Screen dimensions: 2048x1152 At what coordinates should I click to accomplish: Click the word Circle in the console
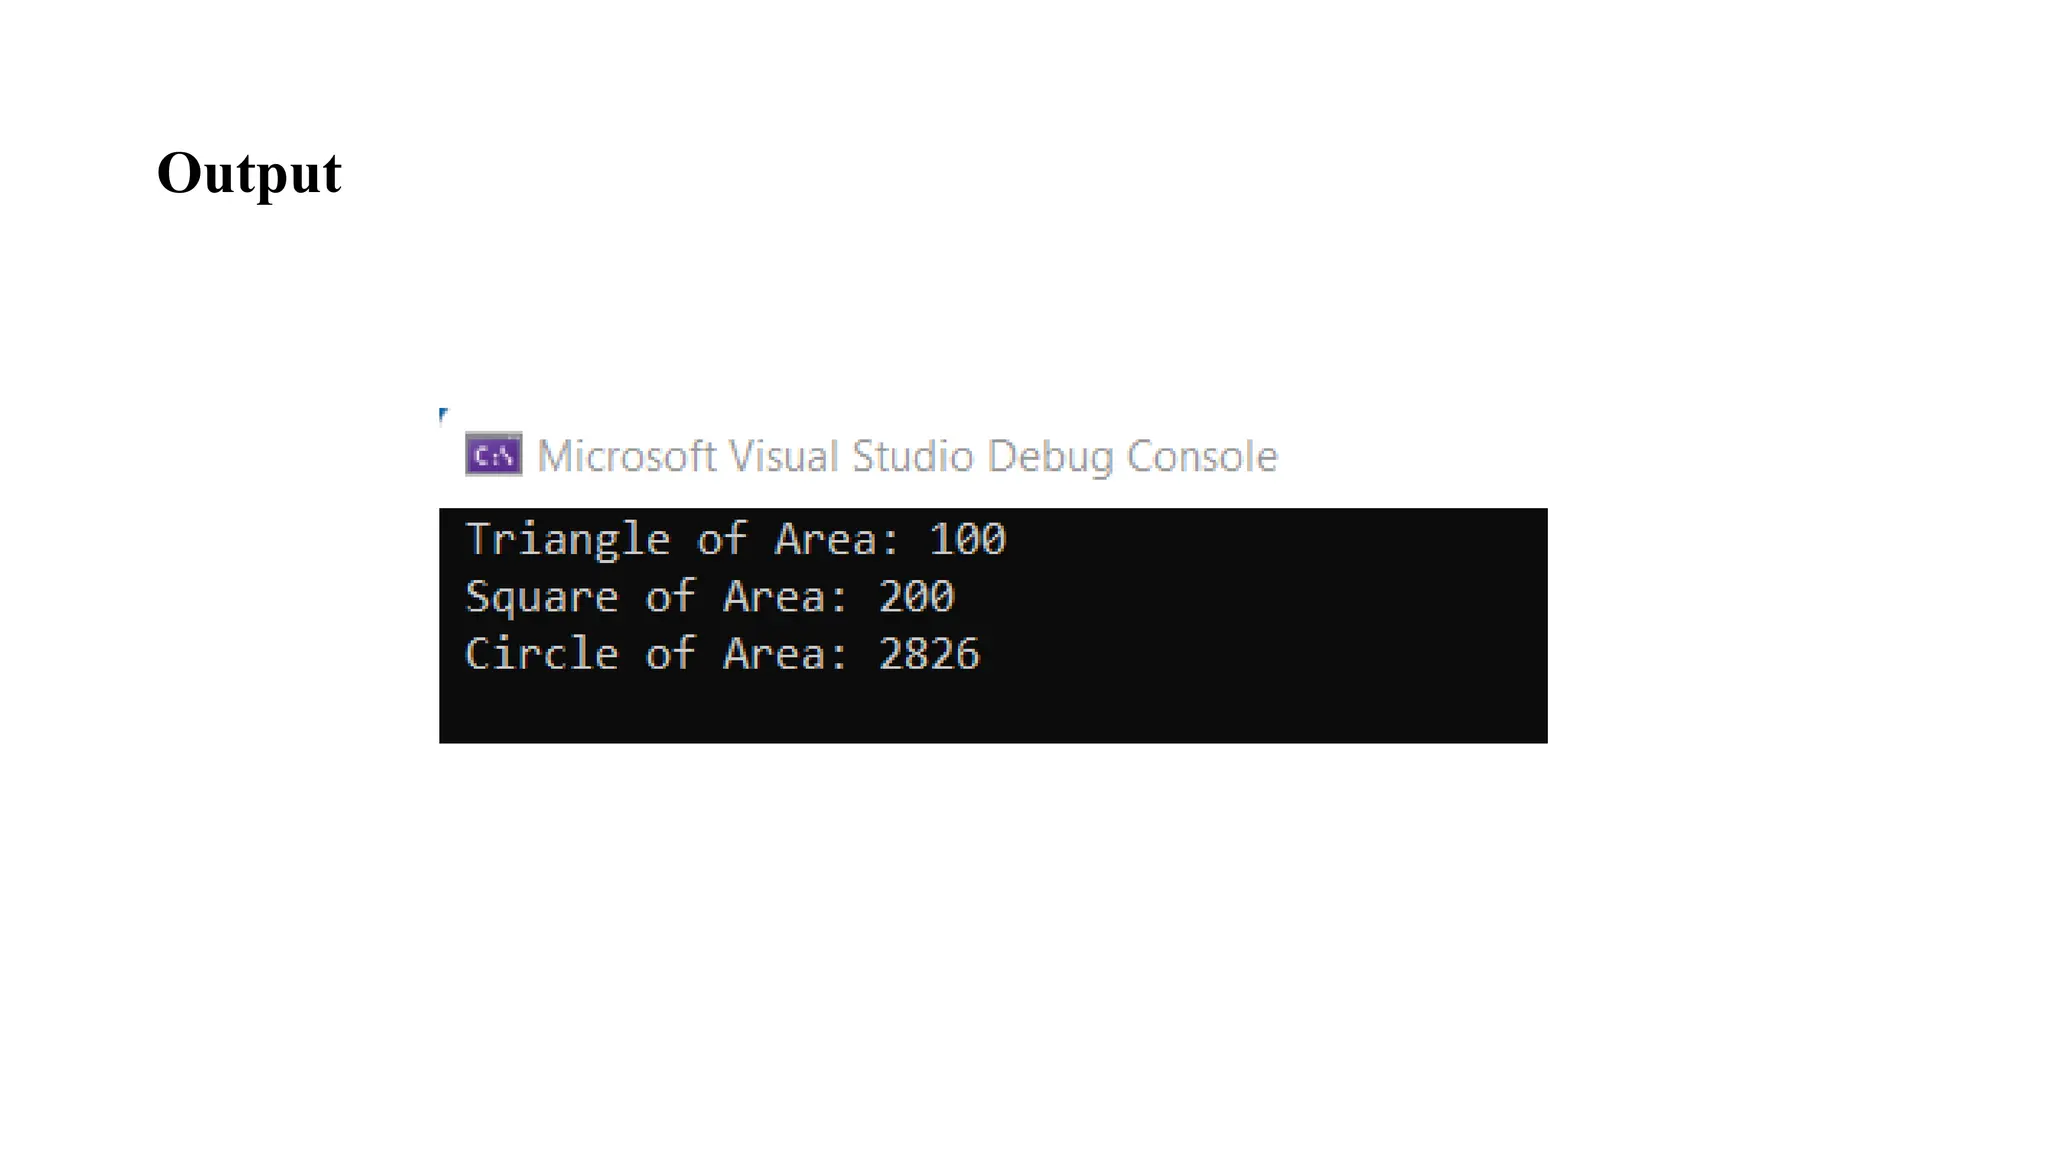pyautogui.click(x=542, y=654)
